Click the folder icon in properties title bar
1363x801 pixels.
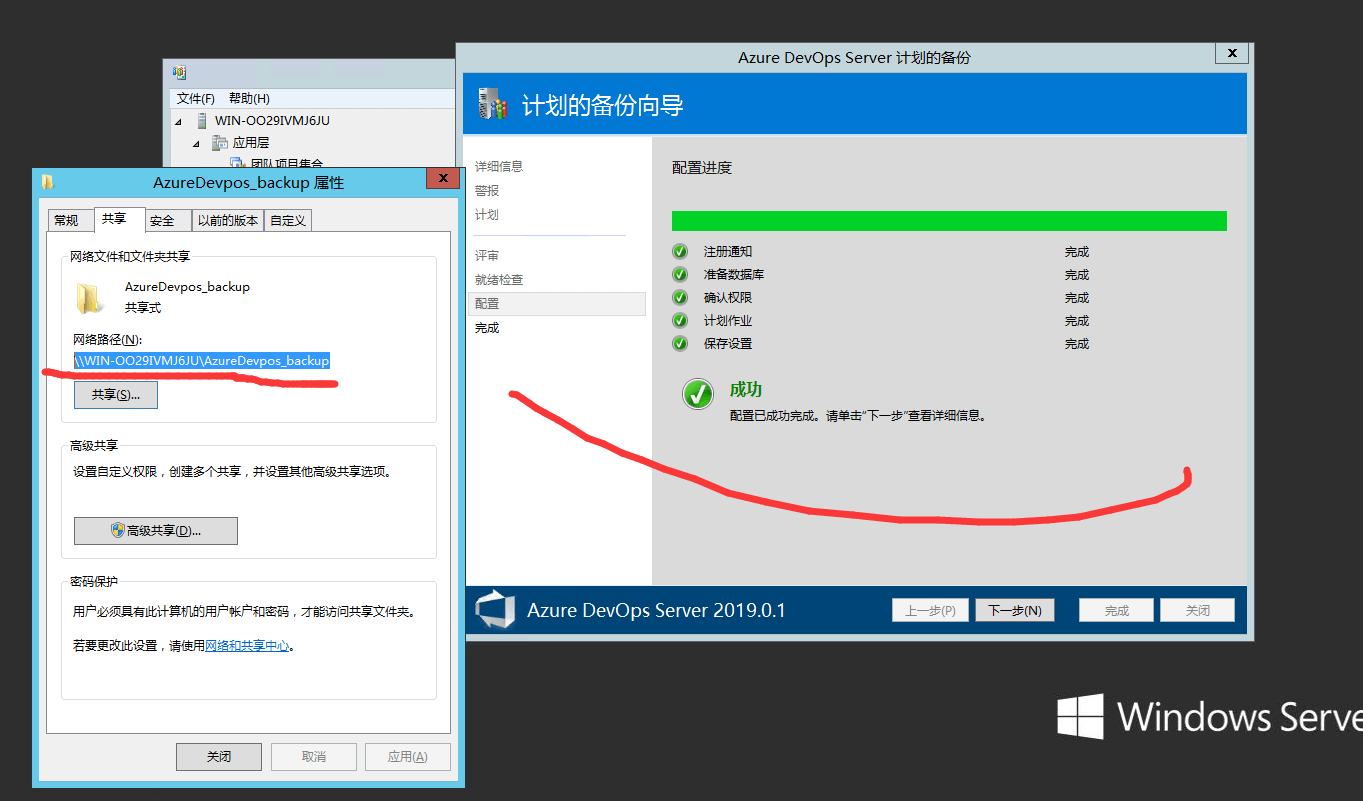point(47,182)
